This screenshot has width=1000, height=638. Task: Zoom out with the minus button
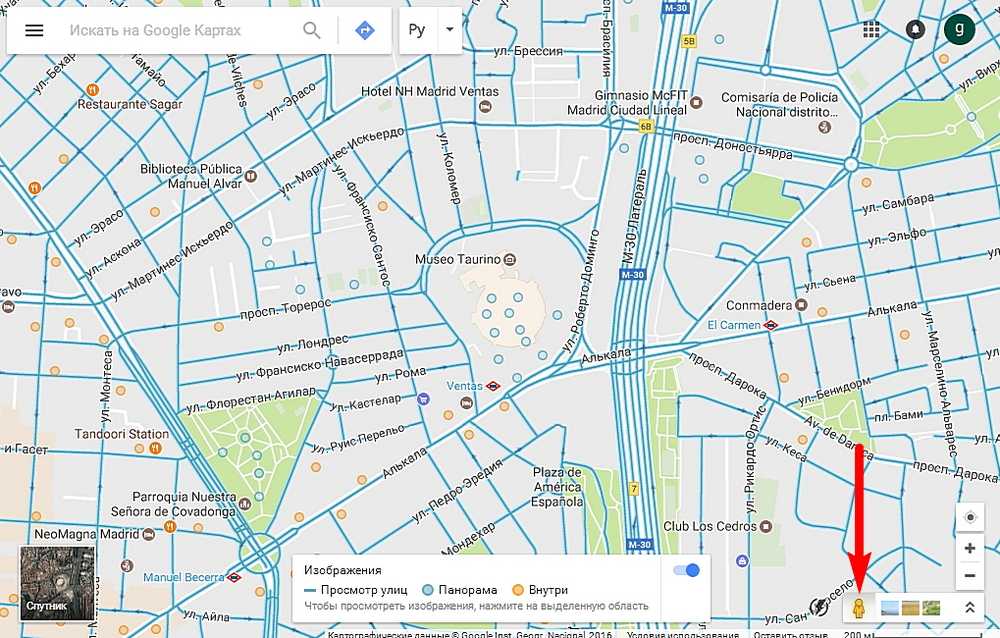coord(970,575)
